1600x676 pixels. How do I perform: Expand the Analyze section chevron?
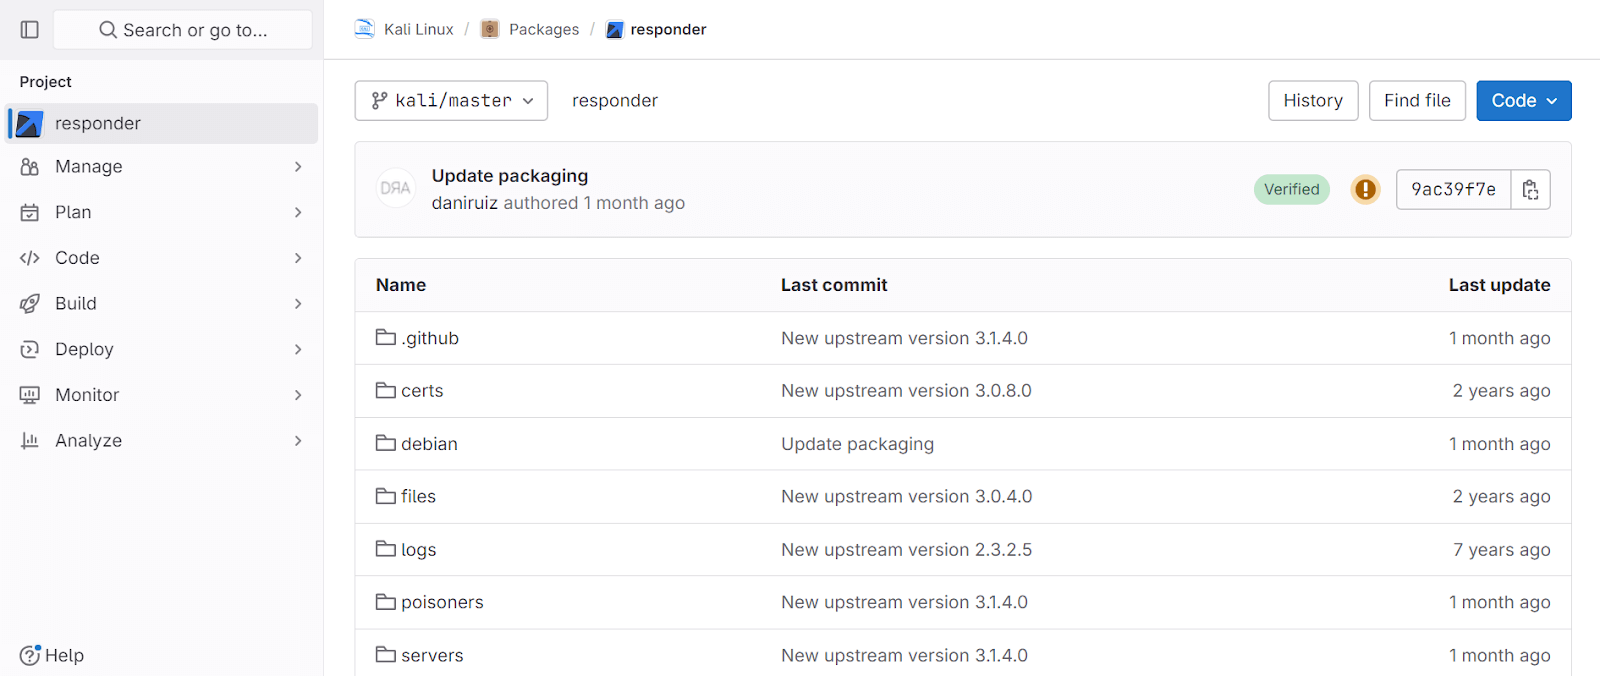pyautogui.click(x=298, y=440)
